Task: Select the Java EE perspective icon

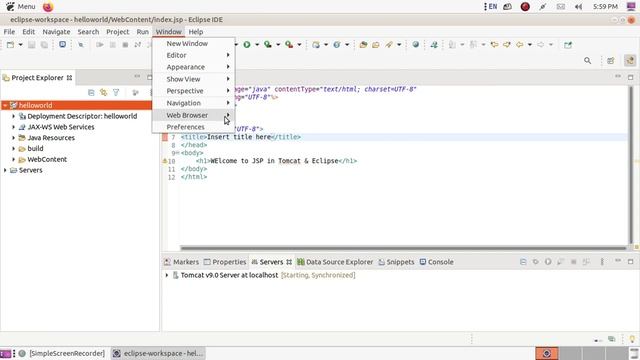Action: click(x=630, y=60)
